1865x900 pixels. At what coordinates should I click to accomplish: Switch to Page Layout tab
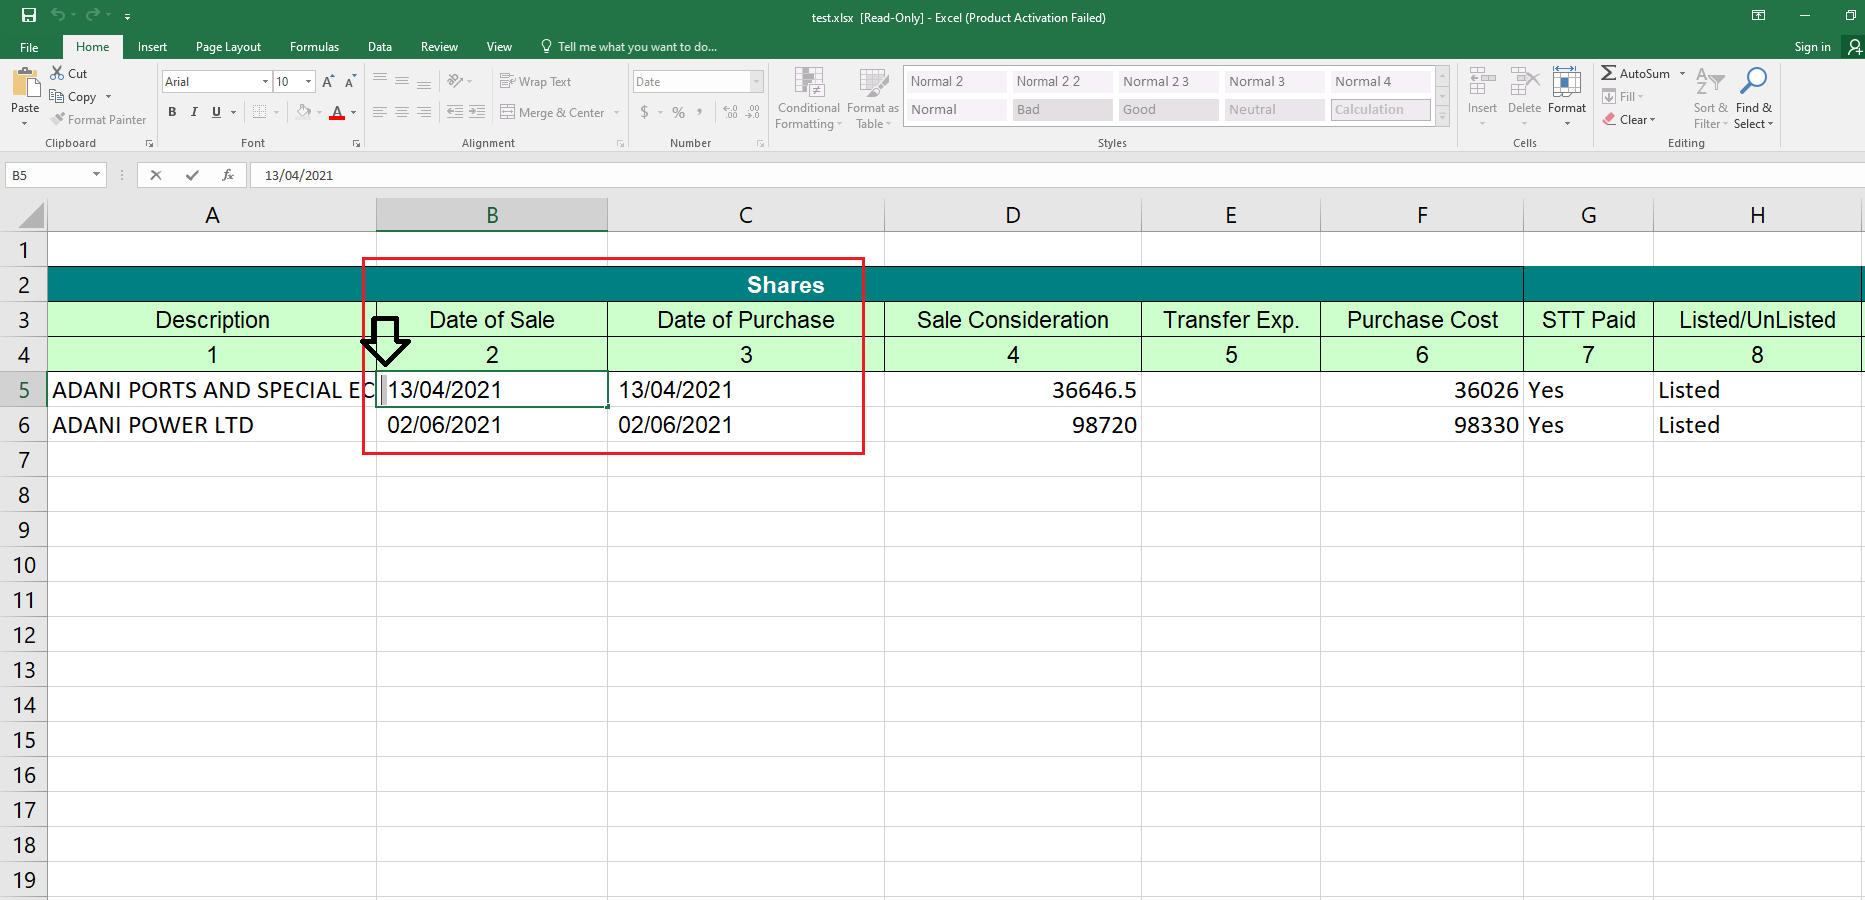[x=228, y=47]
